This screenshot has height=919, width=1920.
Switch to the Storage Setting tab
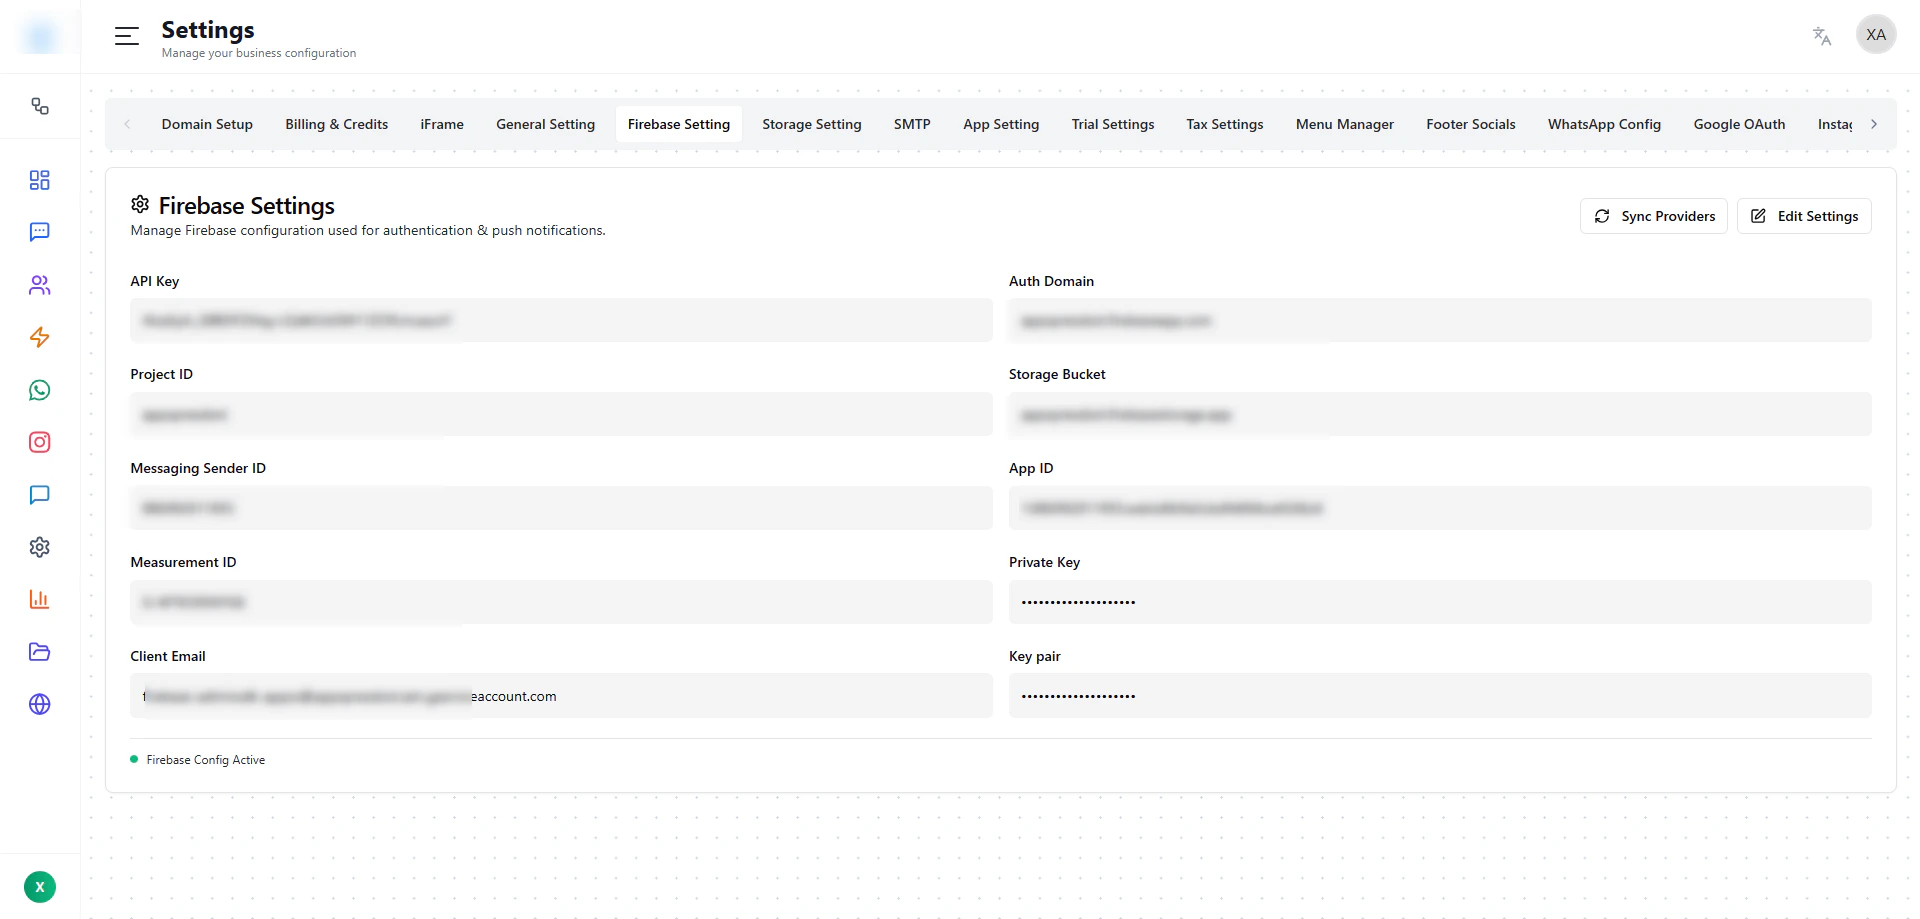(x=812, y=124)
